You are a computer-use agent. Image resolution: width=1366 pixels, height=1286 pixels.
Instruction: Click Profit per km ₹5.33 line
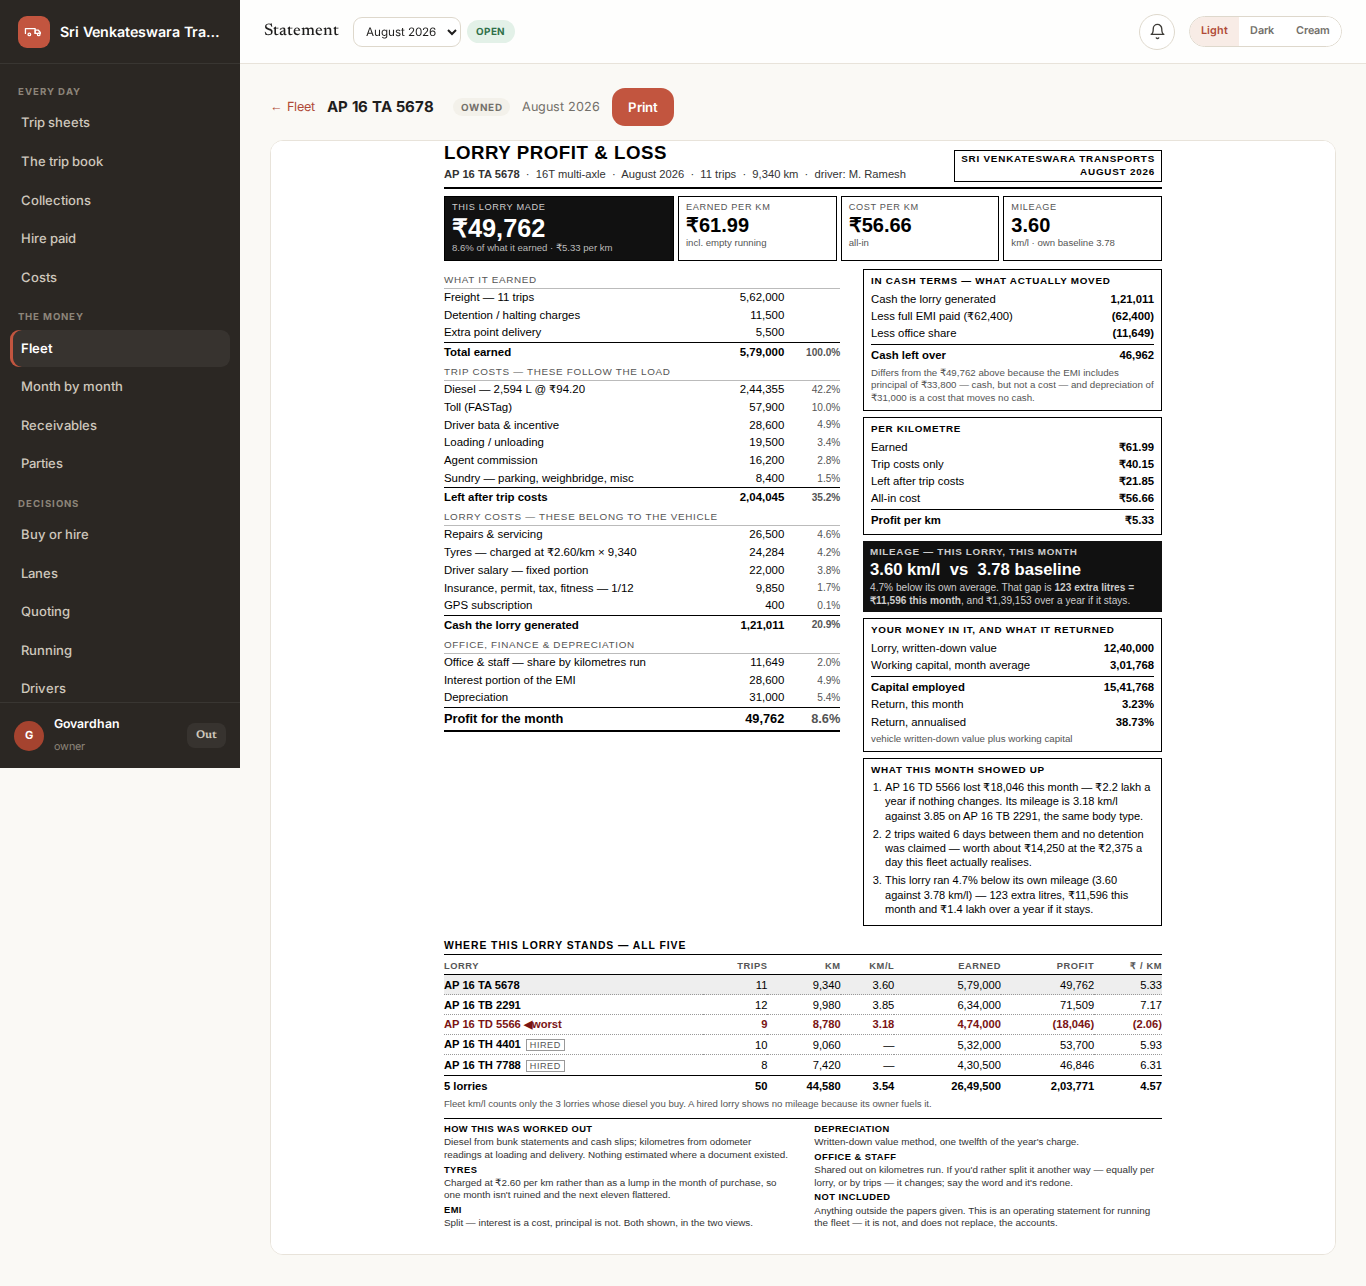pyautogui.click(x=1012, y=520)
